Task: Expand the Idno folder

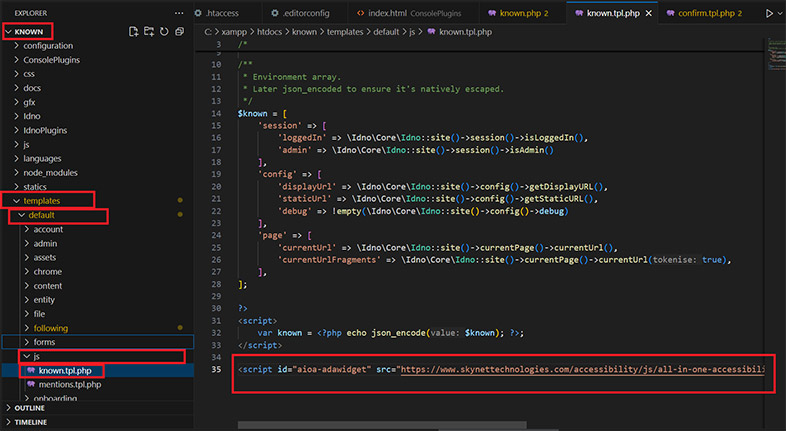Action: coord(32,116)
